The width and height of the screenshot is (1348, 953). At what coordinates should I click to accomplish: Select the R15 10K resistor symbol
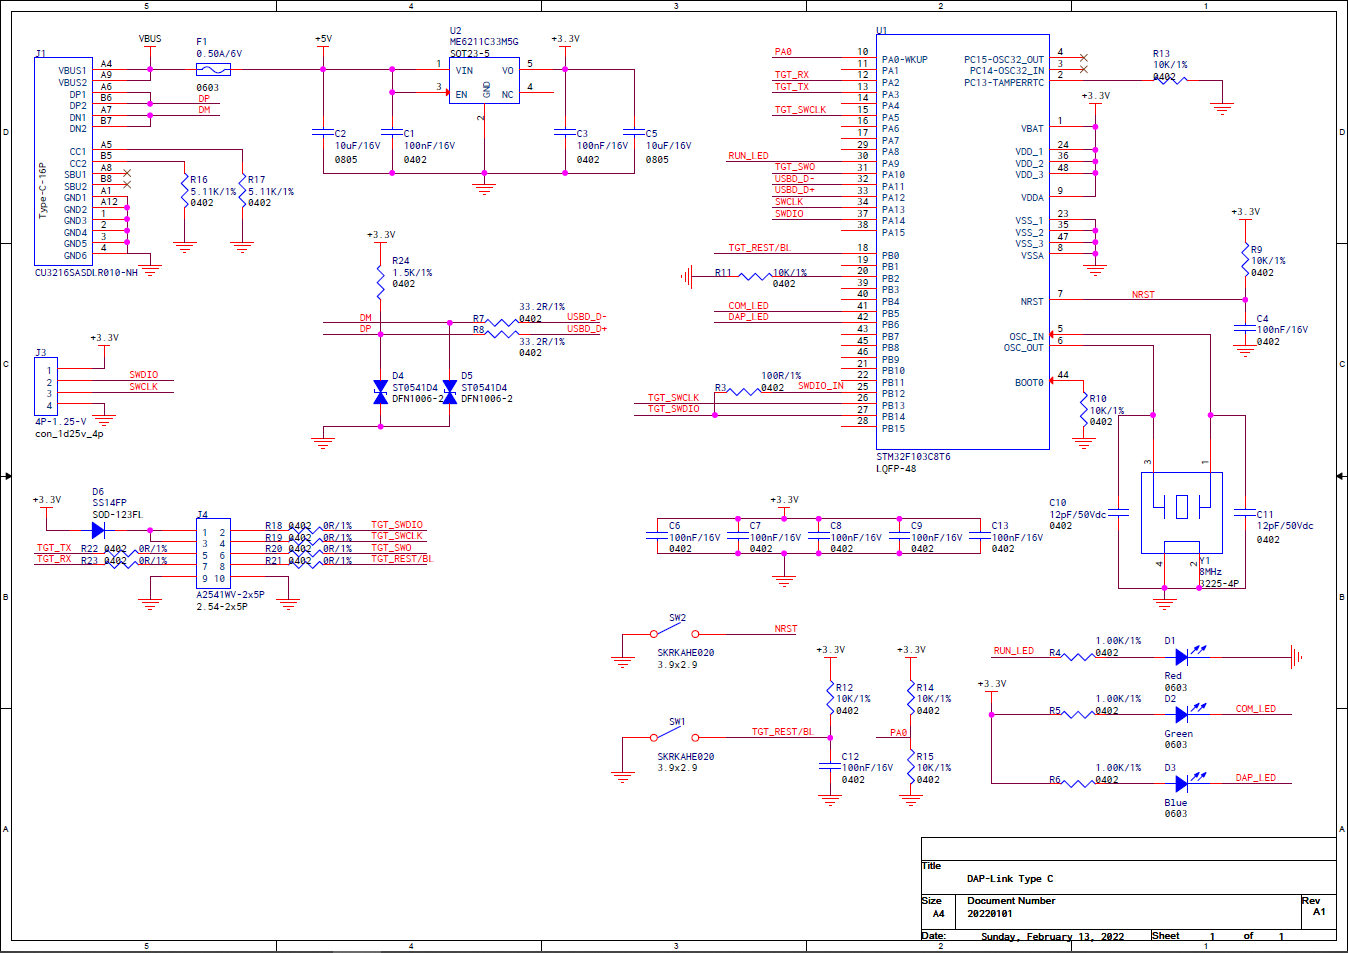click(x=910, y=767)
